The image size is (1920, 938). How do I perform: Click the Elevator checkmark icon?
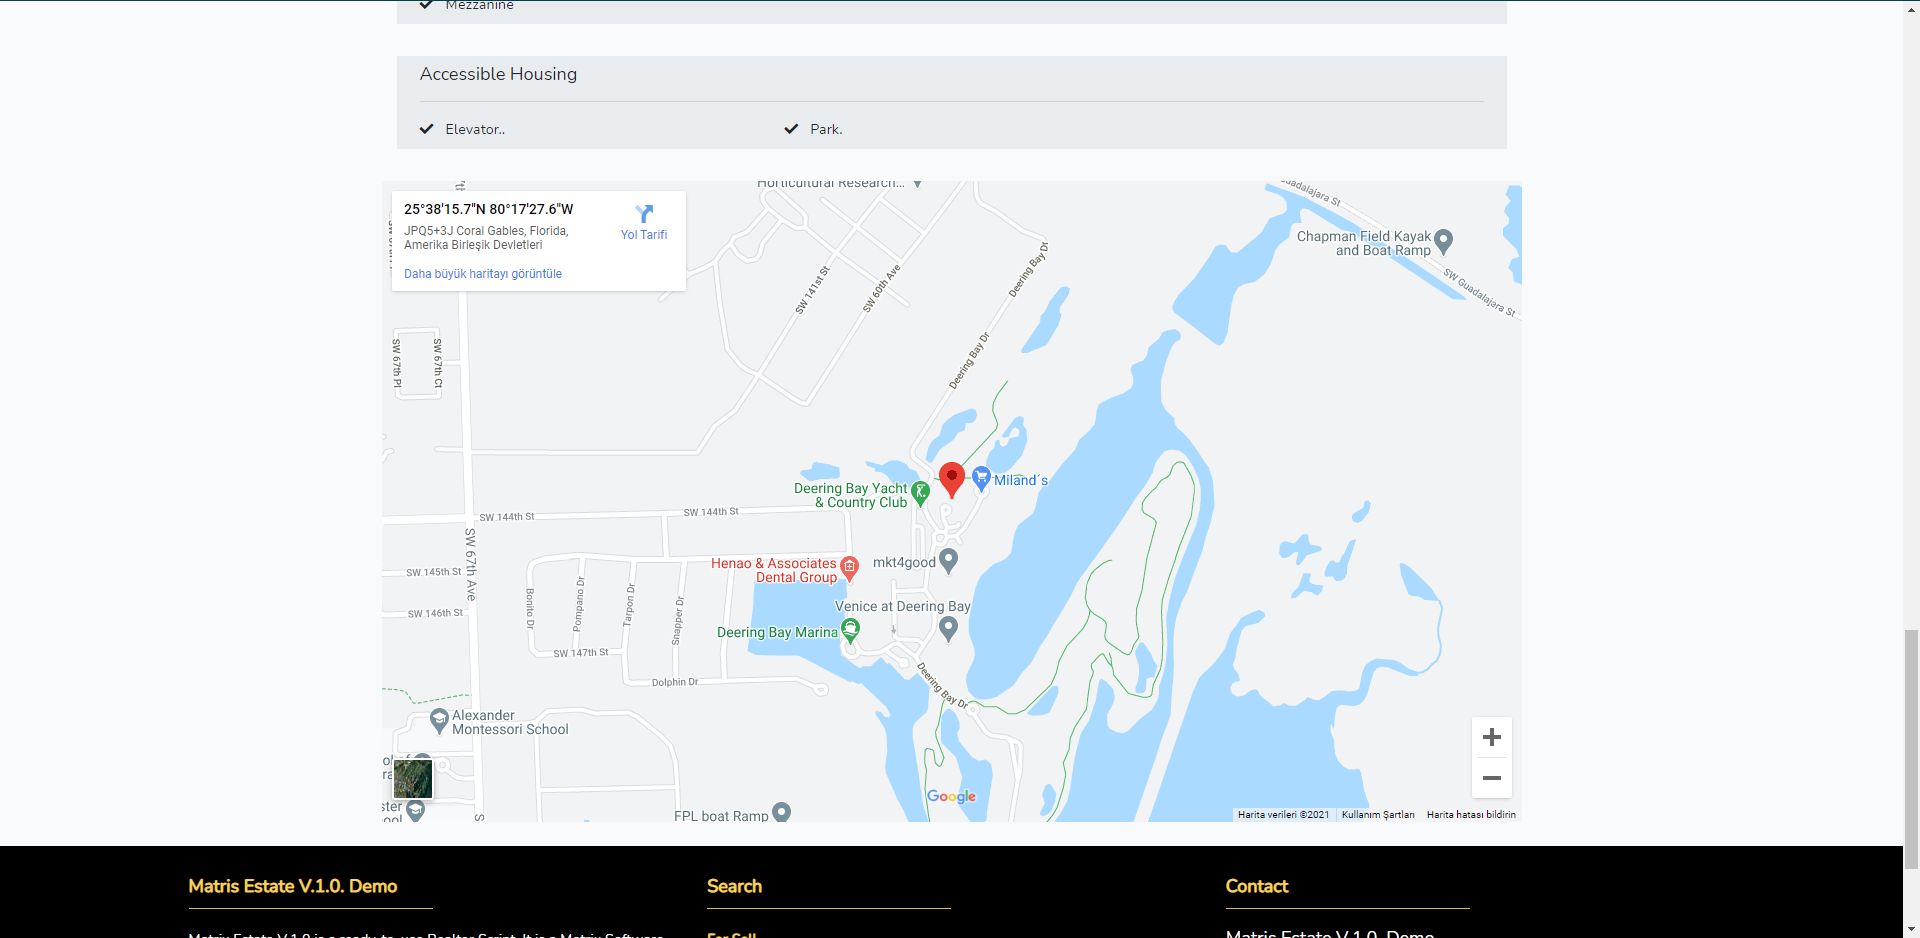tap(427, 129)
